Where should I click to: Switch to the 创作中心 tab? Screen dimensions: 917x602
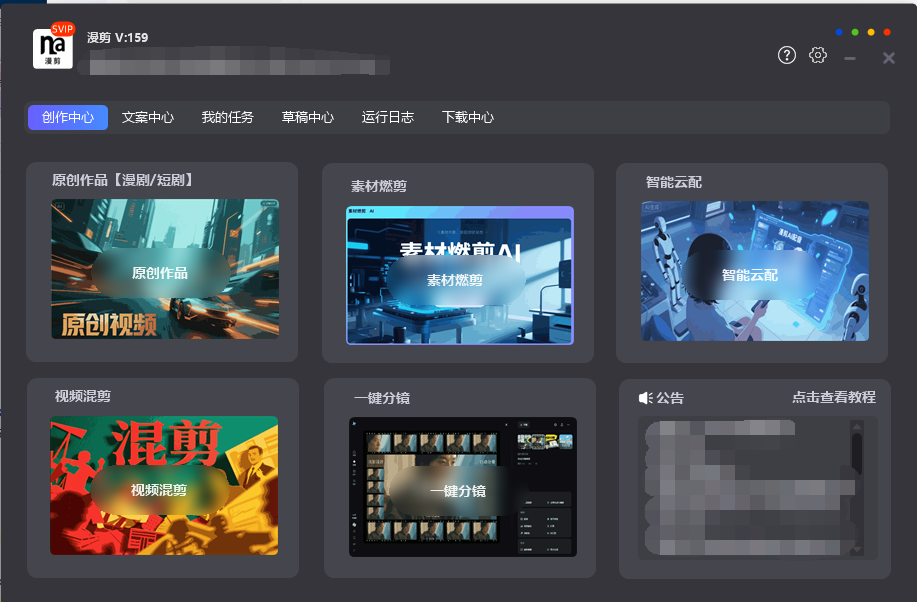tap(68, 117)
